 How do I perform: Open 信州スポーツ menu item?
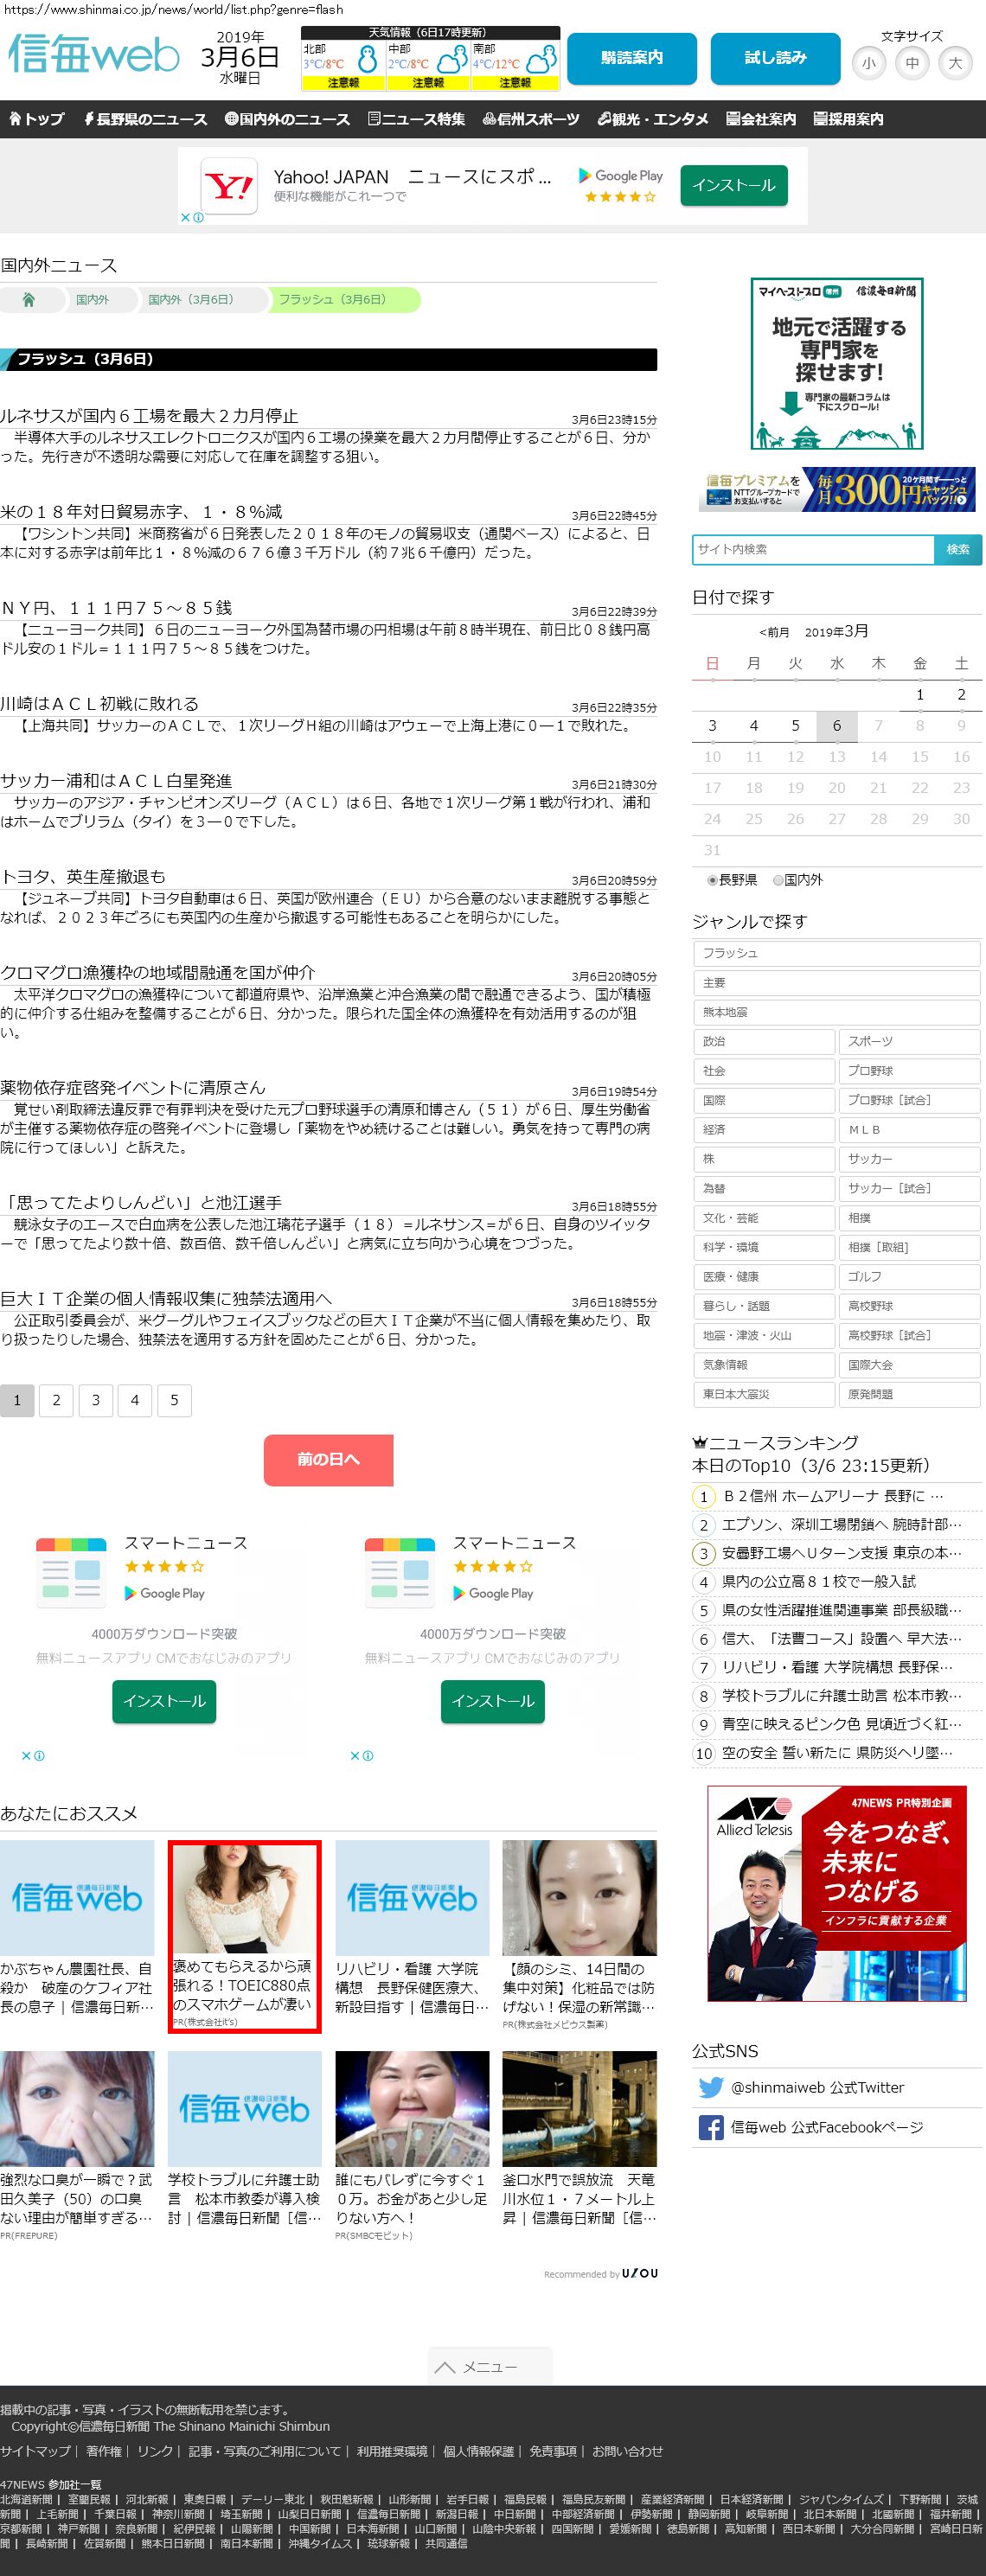coord(531,119)
